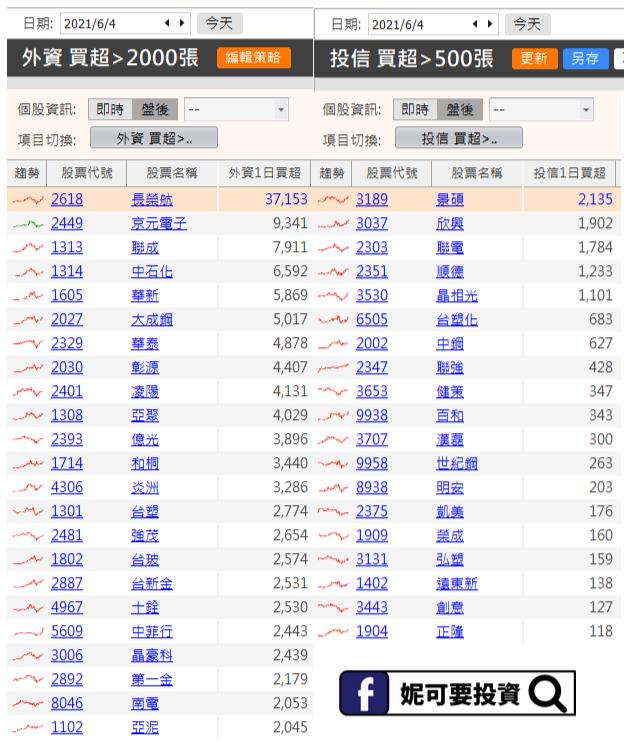Sort by 外資1日買超 column header
Screen dimensions: 627x742
click(x=265, y=173)
